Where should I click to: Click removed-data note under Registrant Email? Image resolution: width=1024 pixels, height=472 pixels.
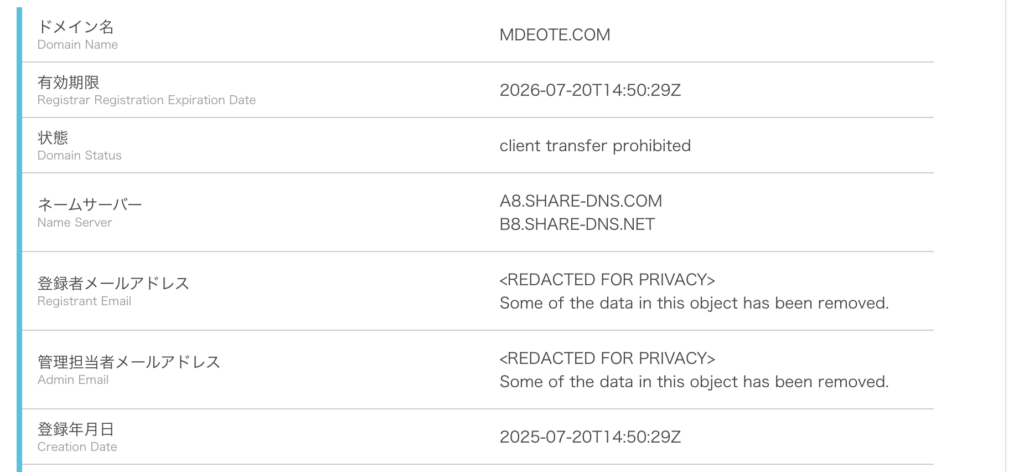694,304
